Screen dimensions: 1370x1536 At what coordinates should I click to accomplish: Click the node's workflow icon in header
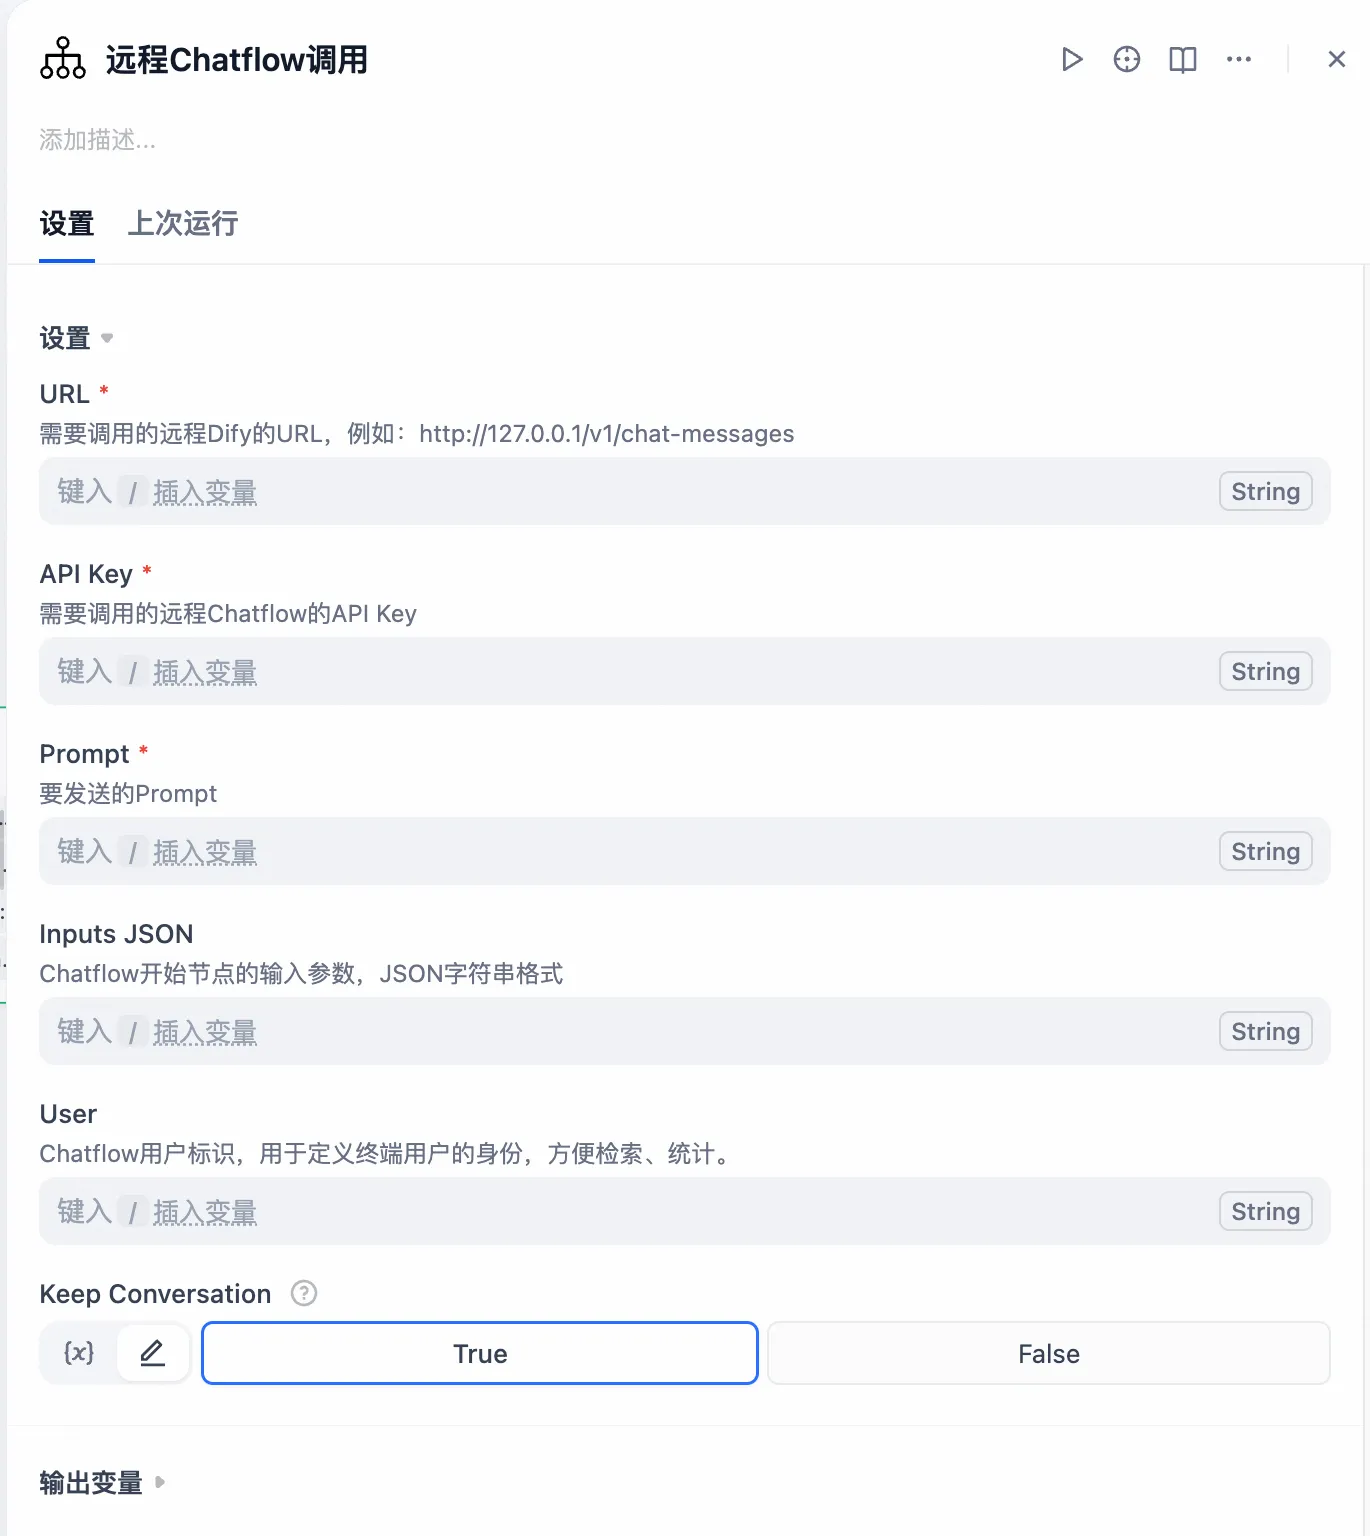coord(63,59)
